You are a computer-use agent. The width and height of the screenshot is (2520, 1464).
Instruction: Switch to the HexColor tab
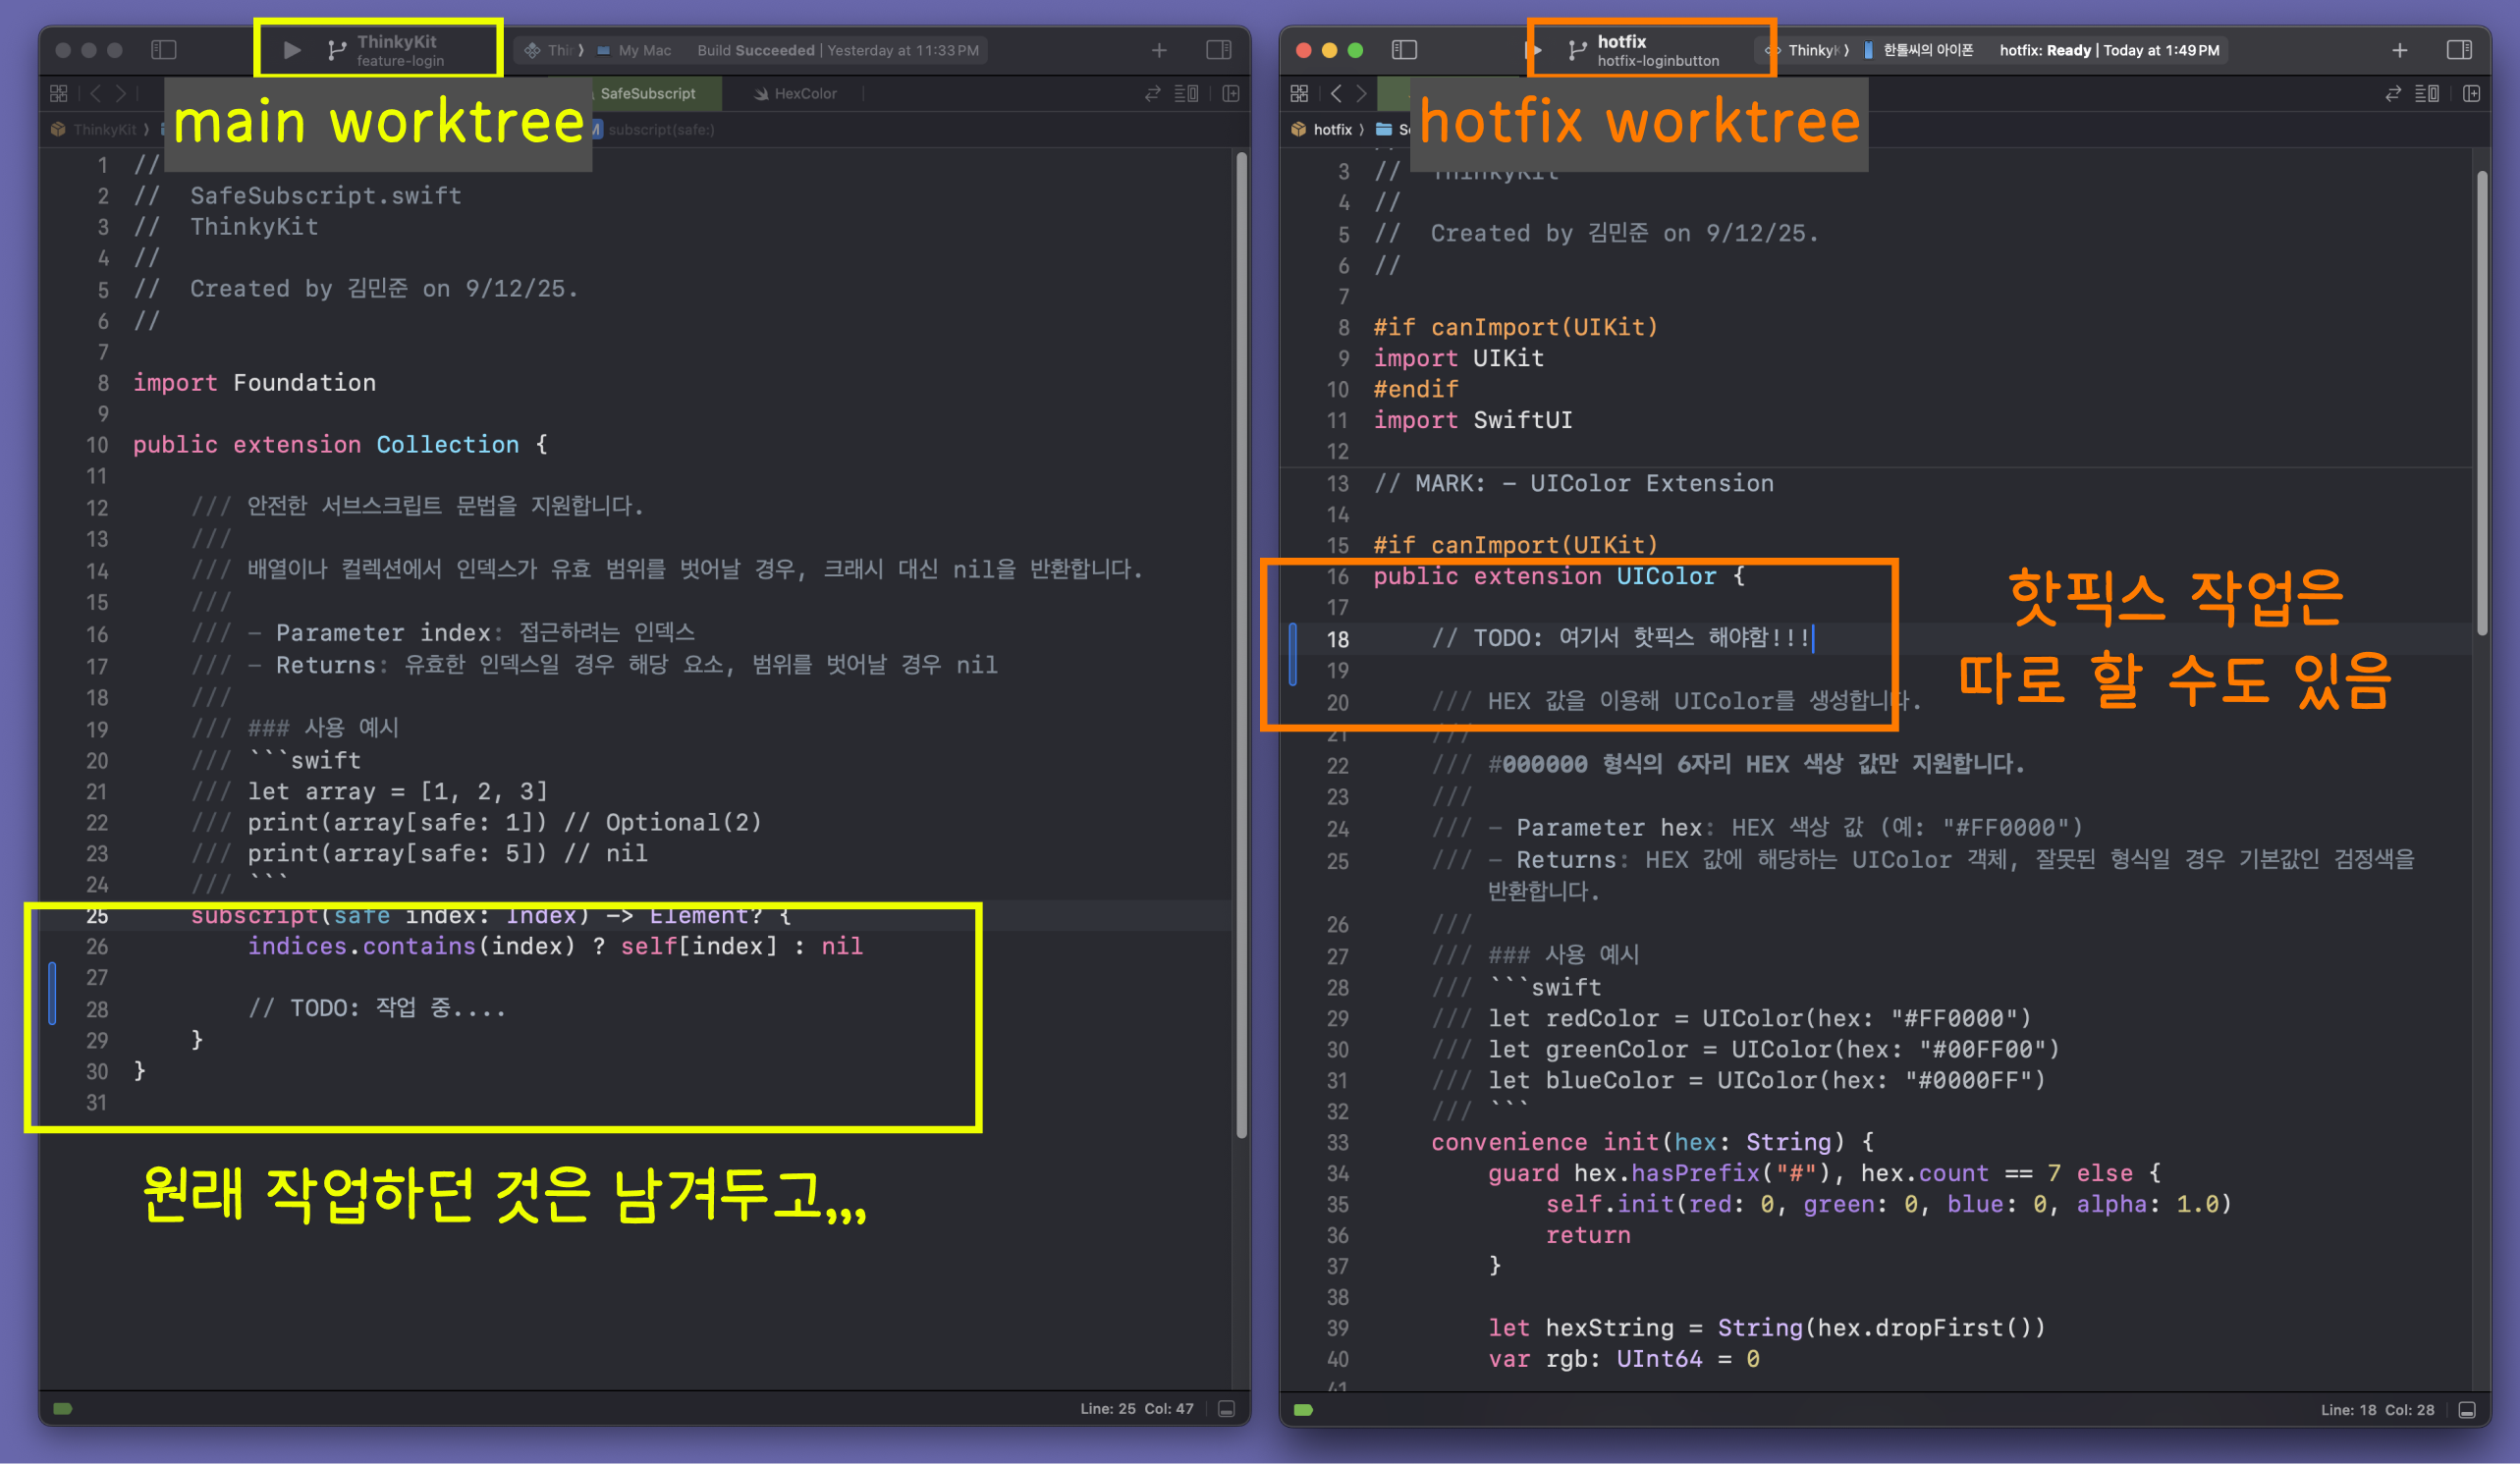(804, 93)
